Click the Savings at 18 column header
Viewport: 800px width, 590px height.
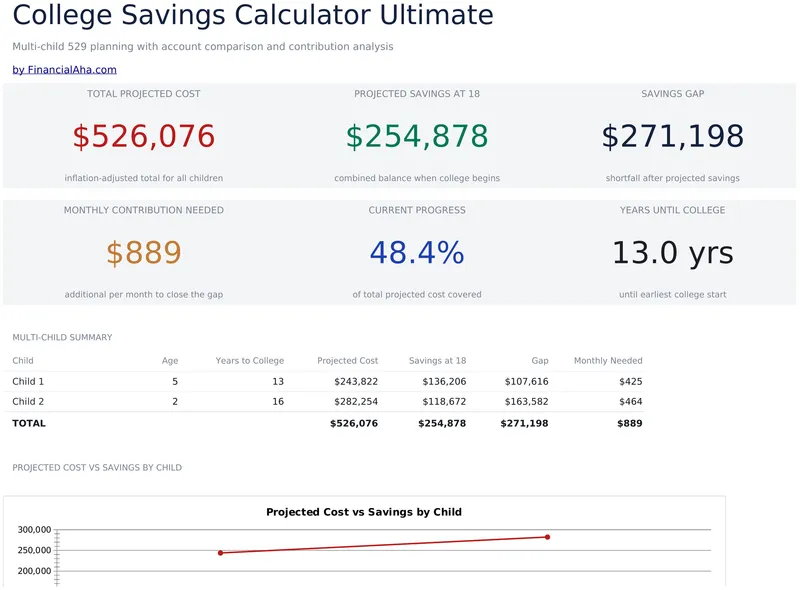pyautogui.click(x=437, y=361)
